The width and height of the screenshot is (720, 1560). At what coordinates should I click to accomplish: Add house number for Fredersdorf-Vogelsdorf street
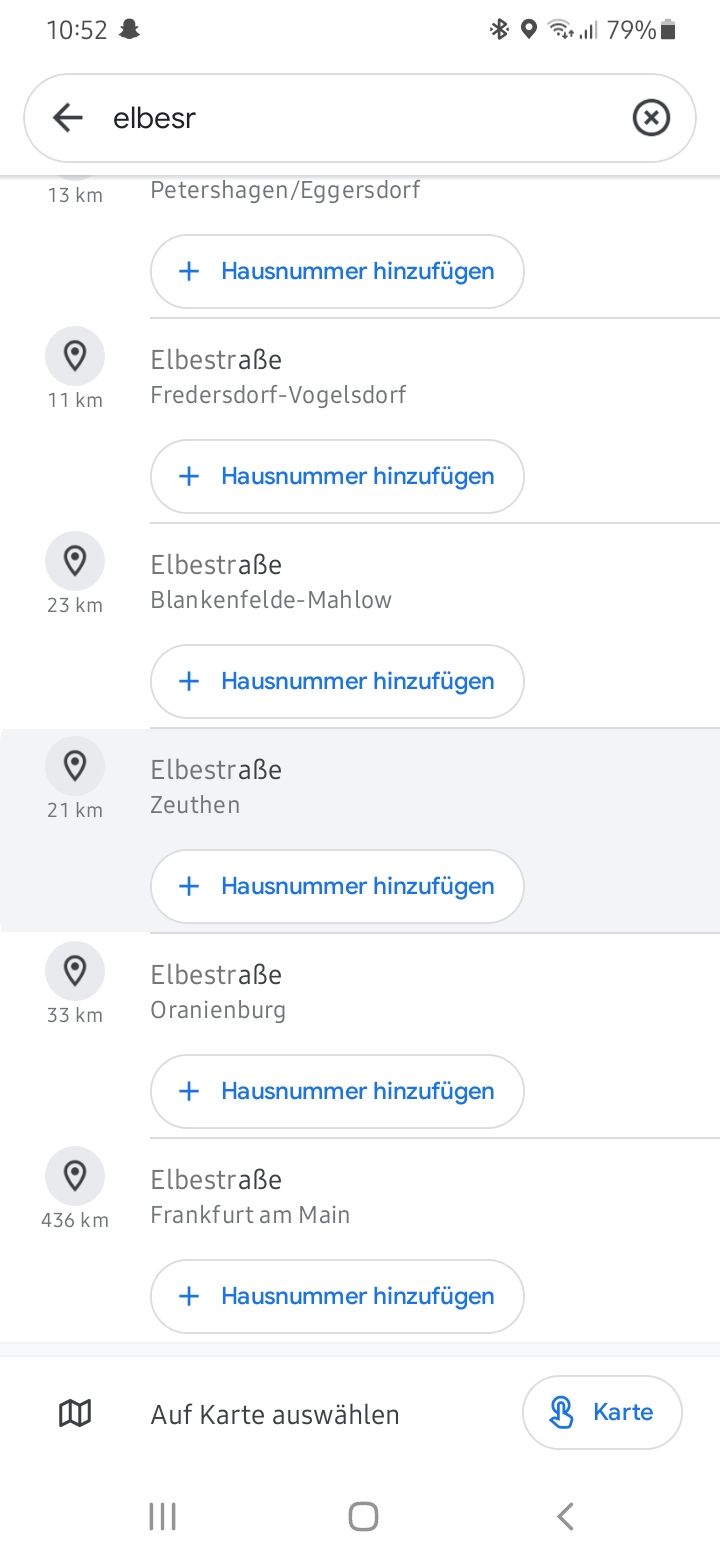337,476
